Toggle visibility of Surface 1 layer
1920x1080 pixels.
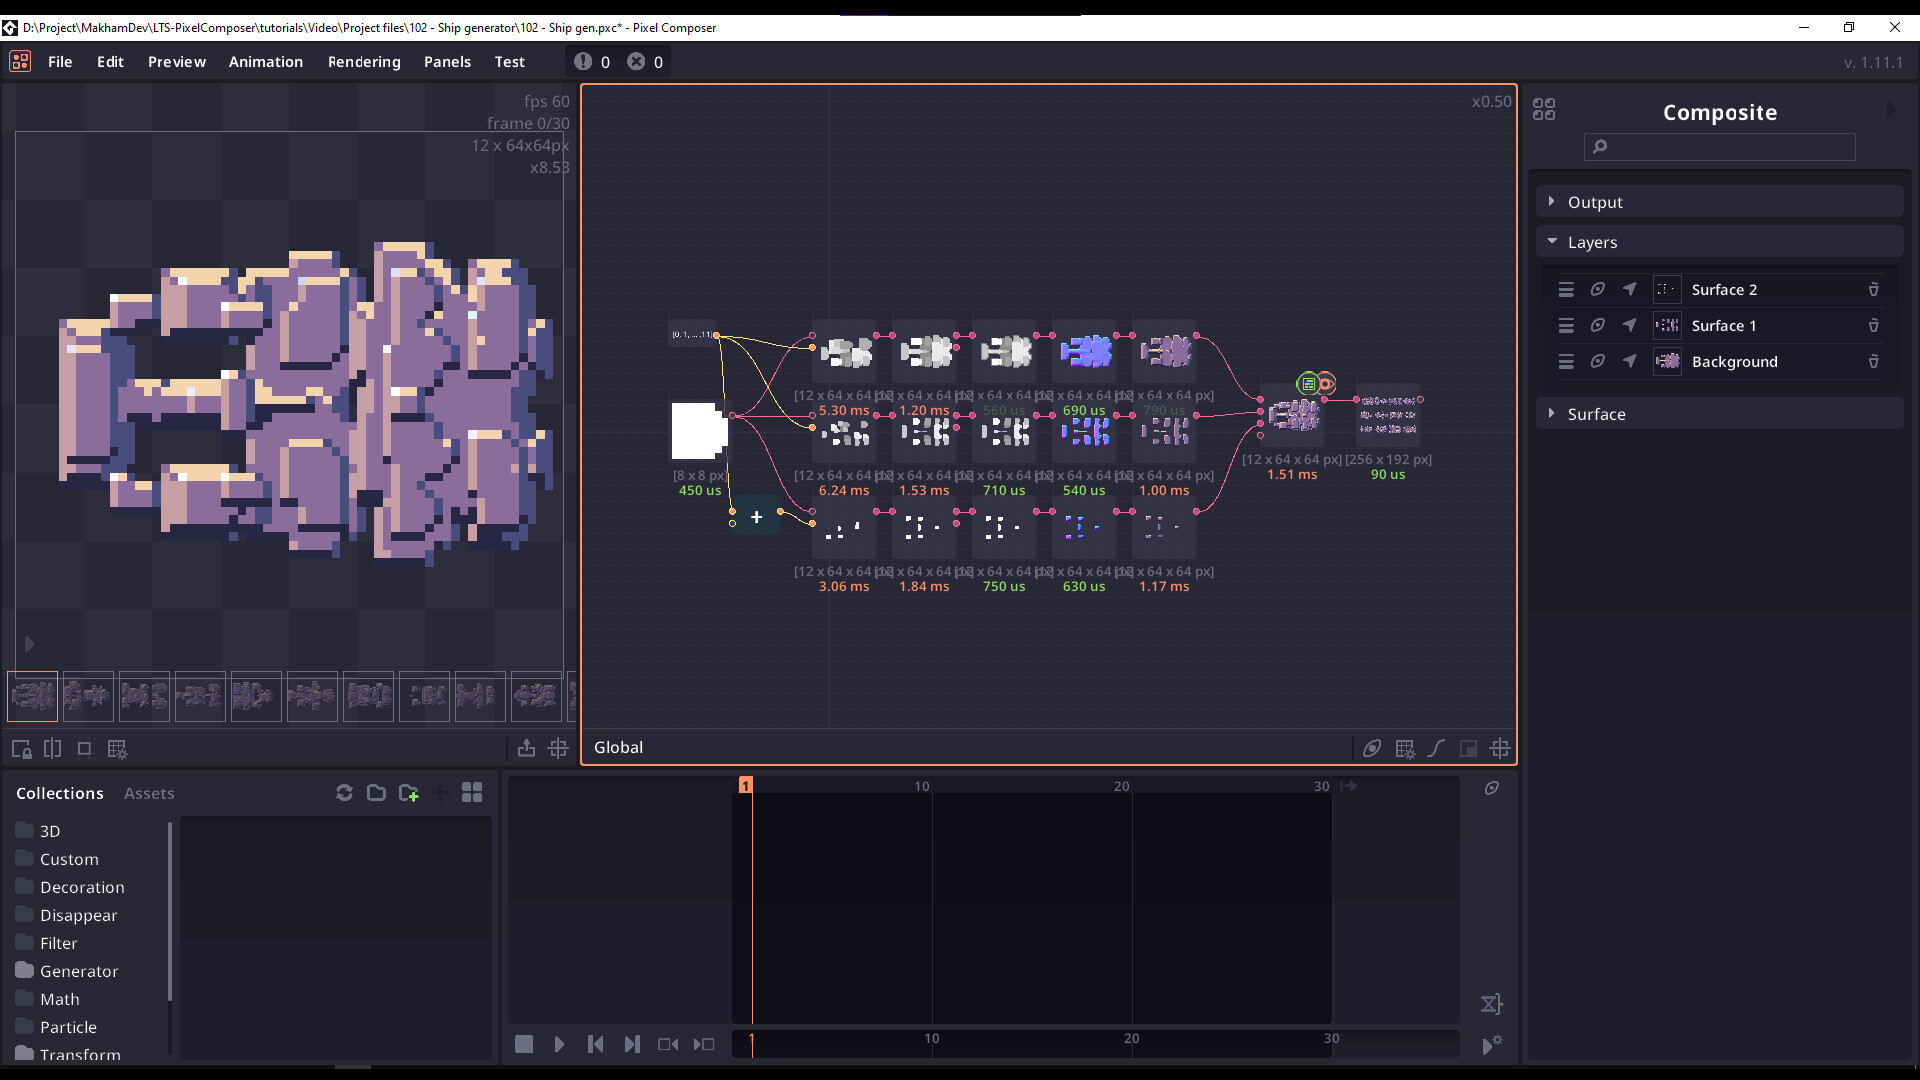pos(1597,324)
